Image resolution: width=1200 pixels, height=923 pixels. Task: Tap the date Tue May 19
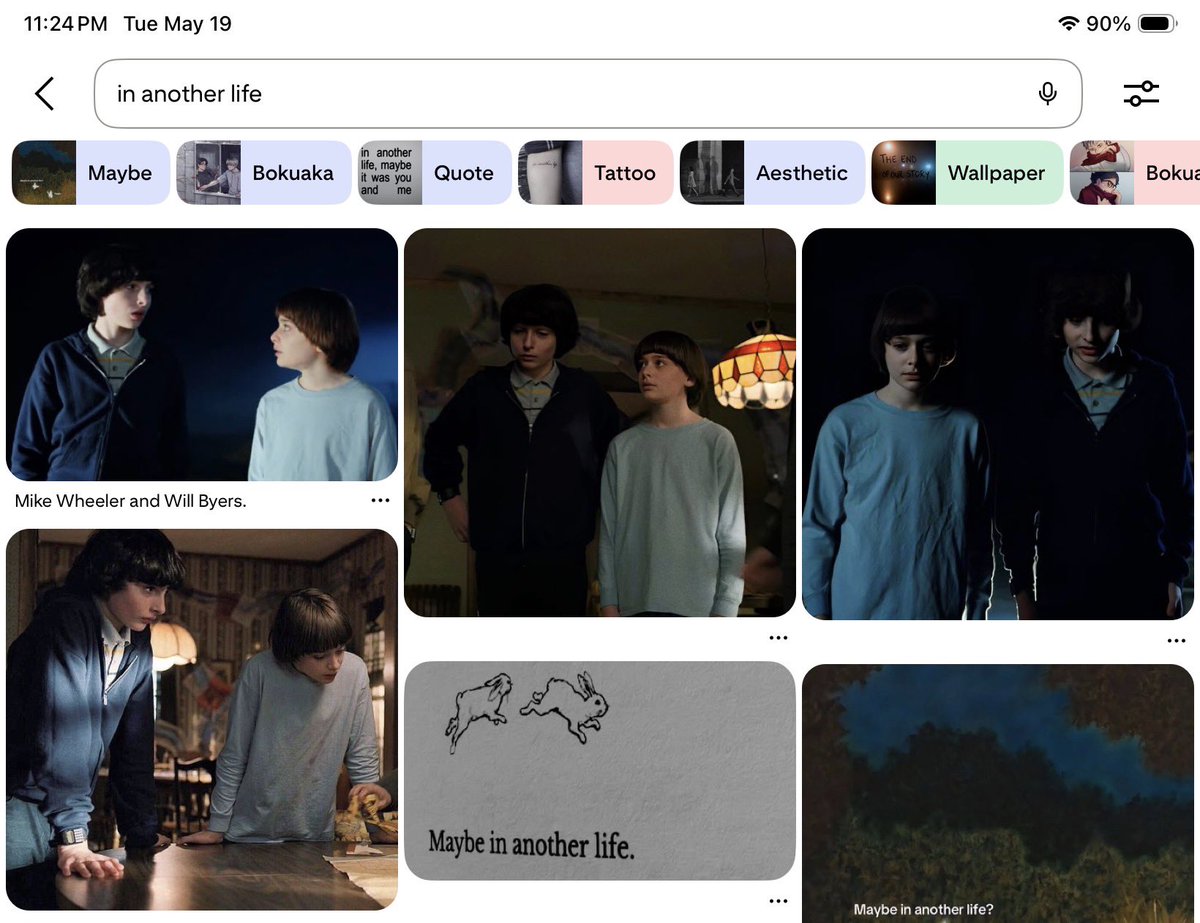[x=177, y=24]
